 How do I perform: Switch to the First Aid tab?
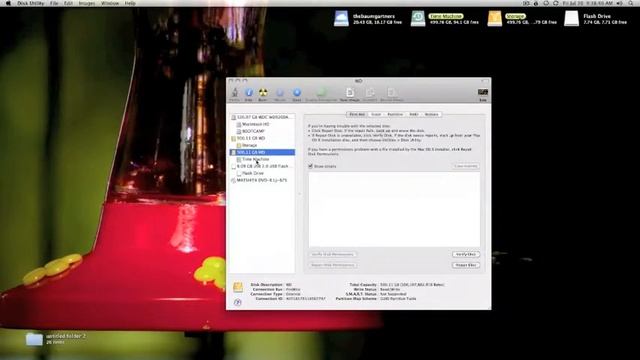coord(357,114)
